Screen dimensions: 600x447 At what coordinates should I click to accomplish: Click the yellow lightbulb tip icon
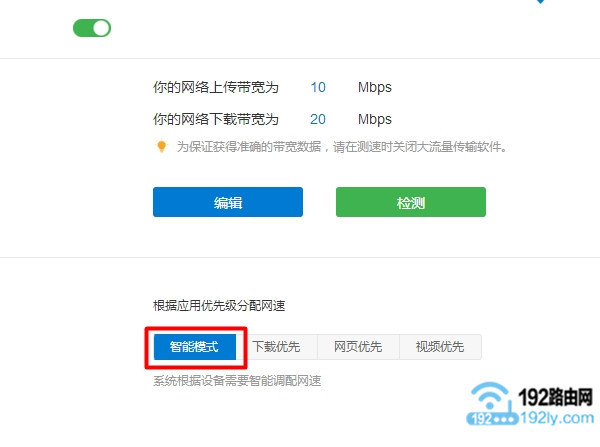[x=160, y=147]
